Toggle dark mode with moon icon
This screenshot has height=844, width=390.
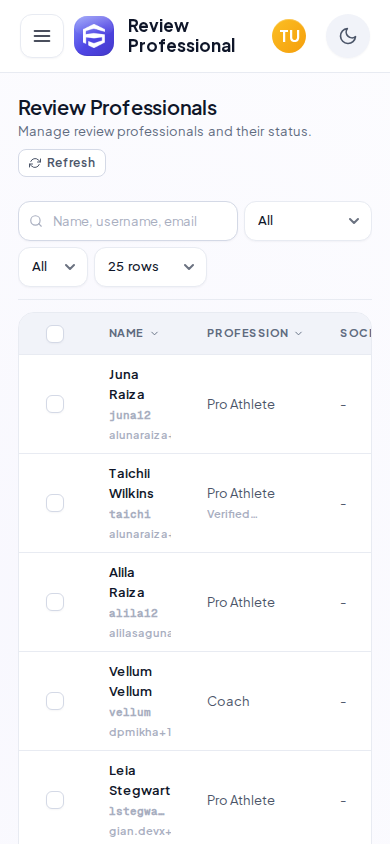(x=348, y=36)
